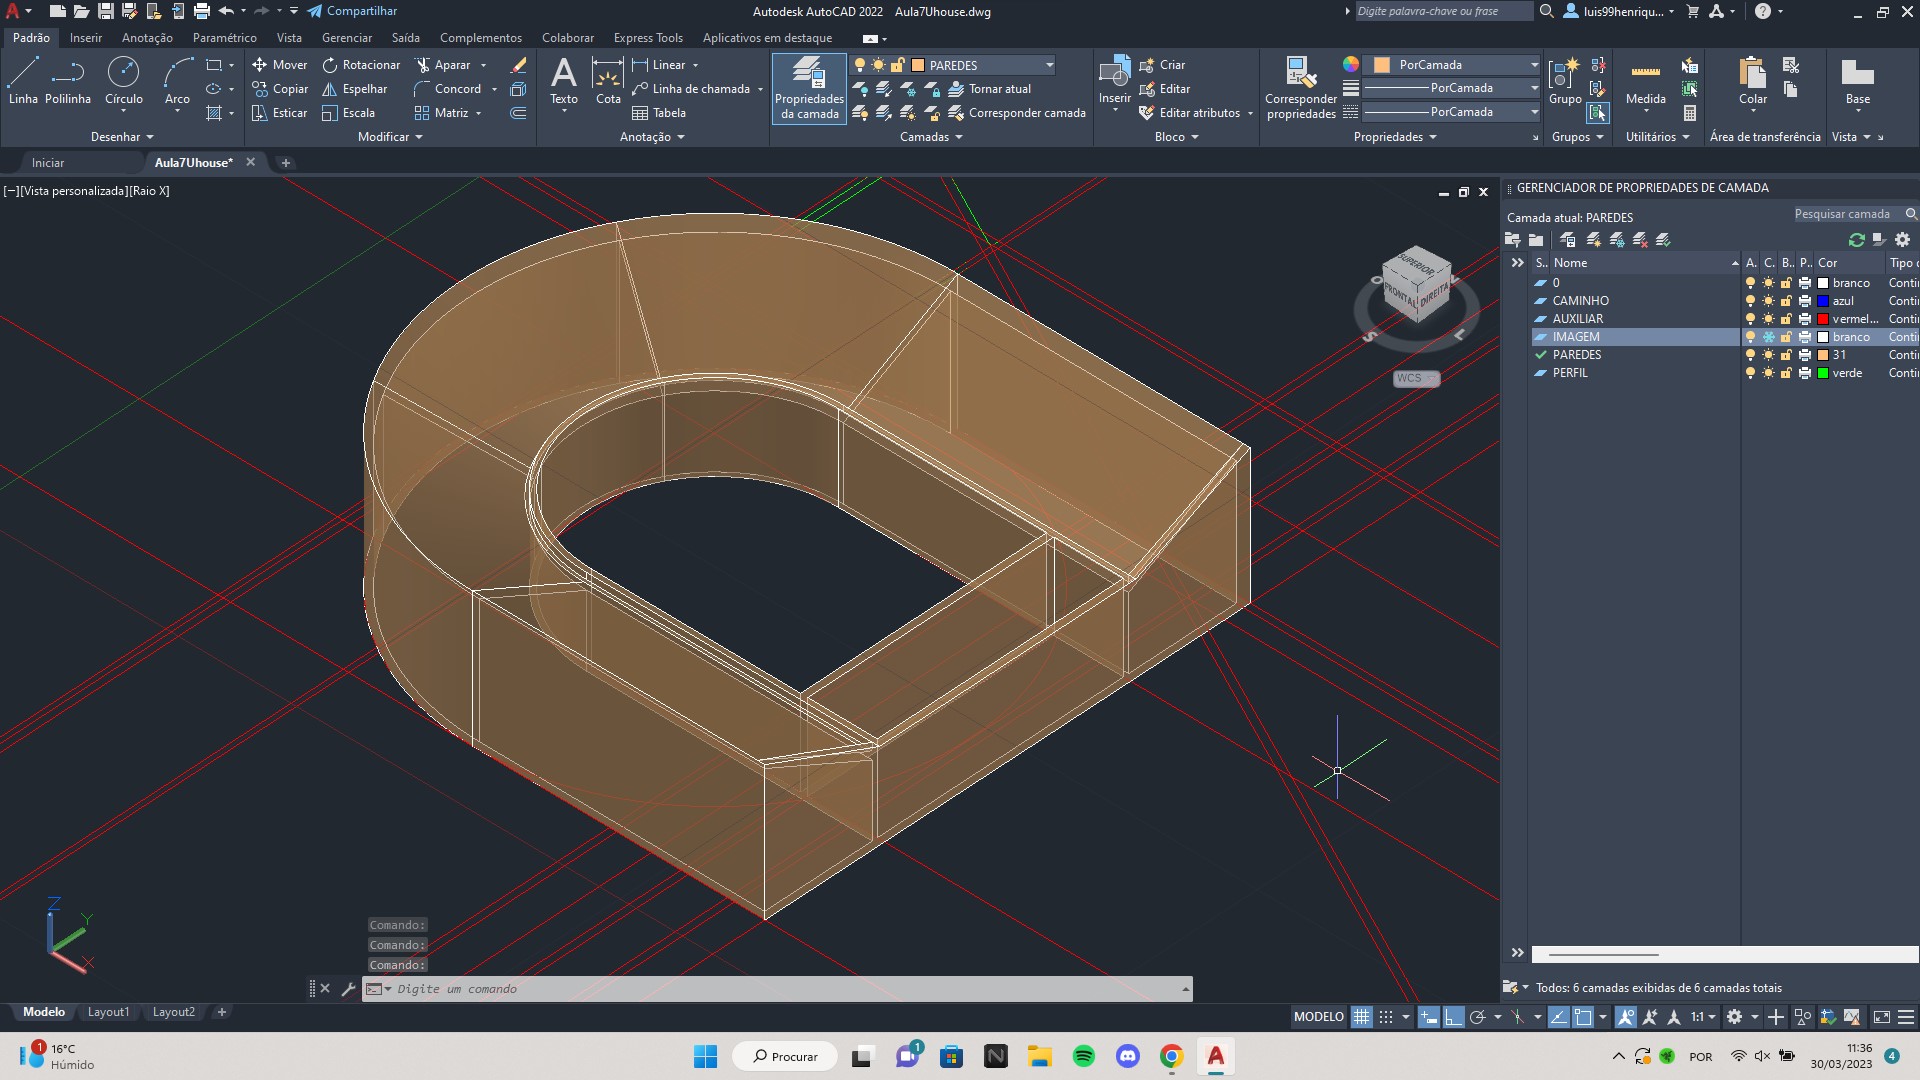Open the PorCamada color dropdown
The height and width of the screenshot is (1080, 1920).
1534,65
